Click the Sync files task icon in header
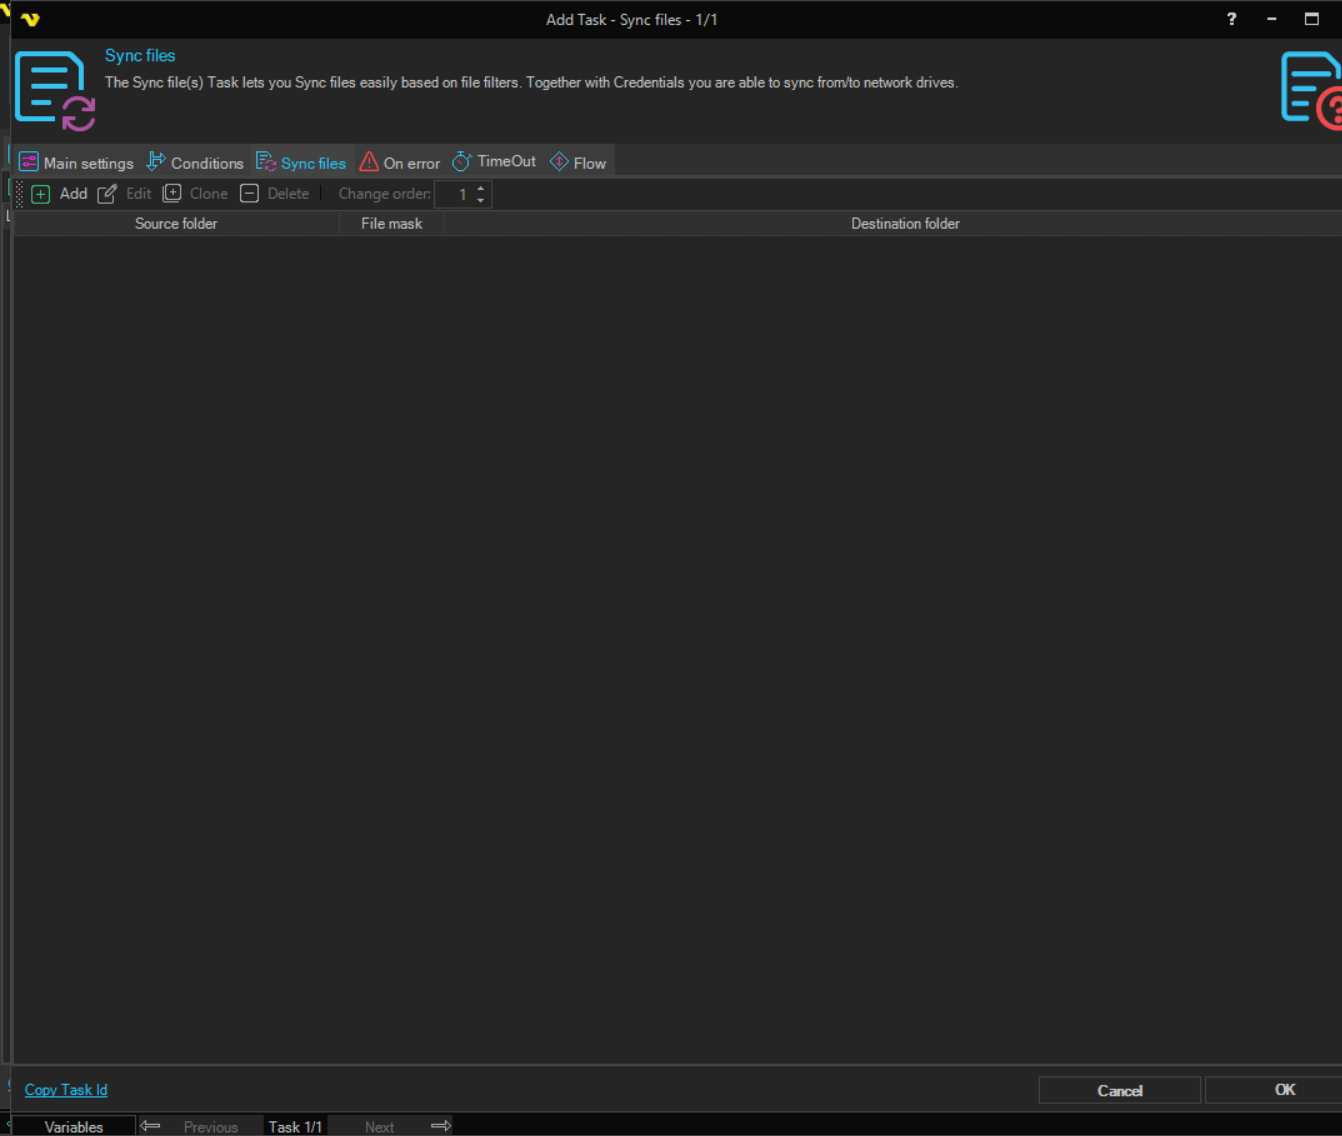The width and height of the screenshot is (1342, 1136). point(54,91)
